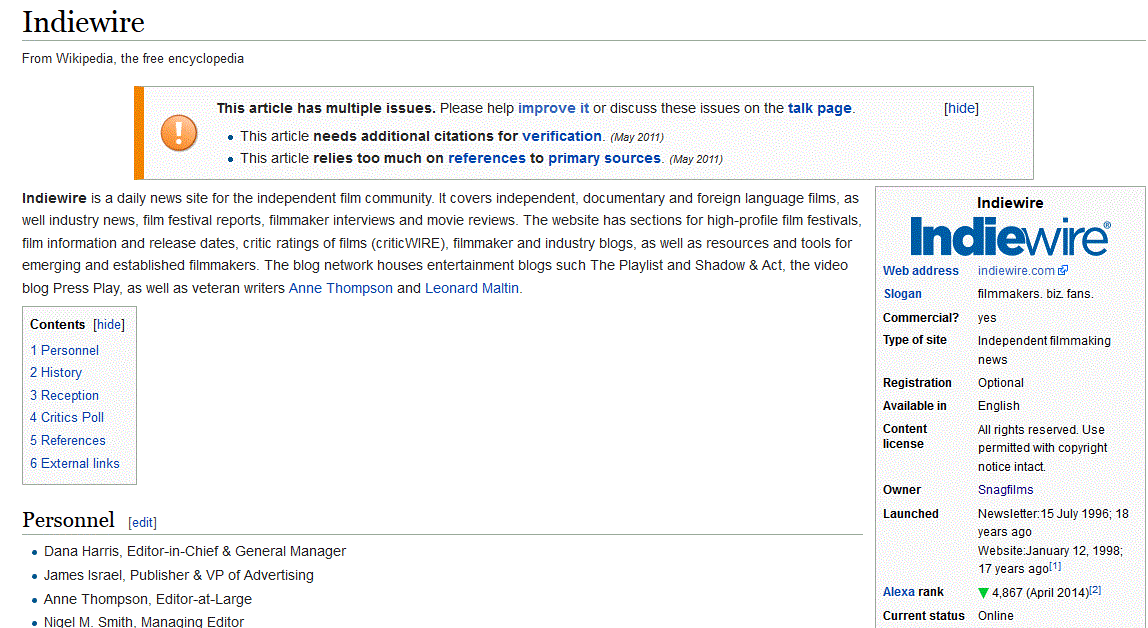Open footnote [1] after '17 years ago'
1148x628 pixels.
point(1055,566)
